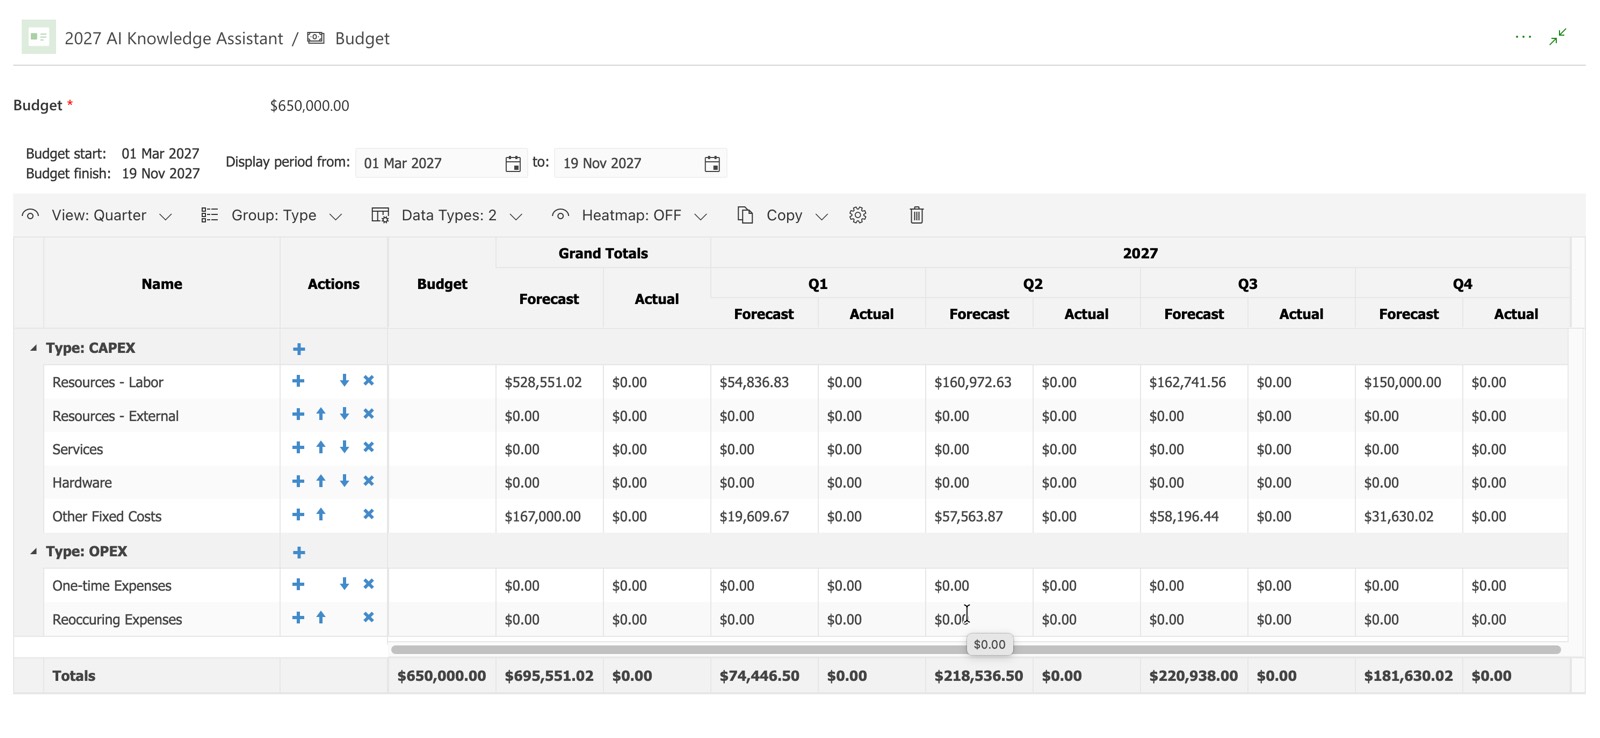
Task: Delete the Reoccuring Expenses row
Action: click(x=369, y=618)
